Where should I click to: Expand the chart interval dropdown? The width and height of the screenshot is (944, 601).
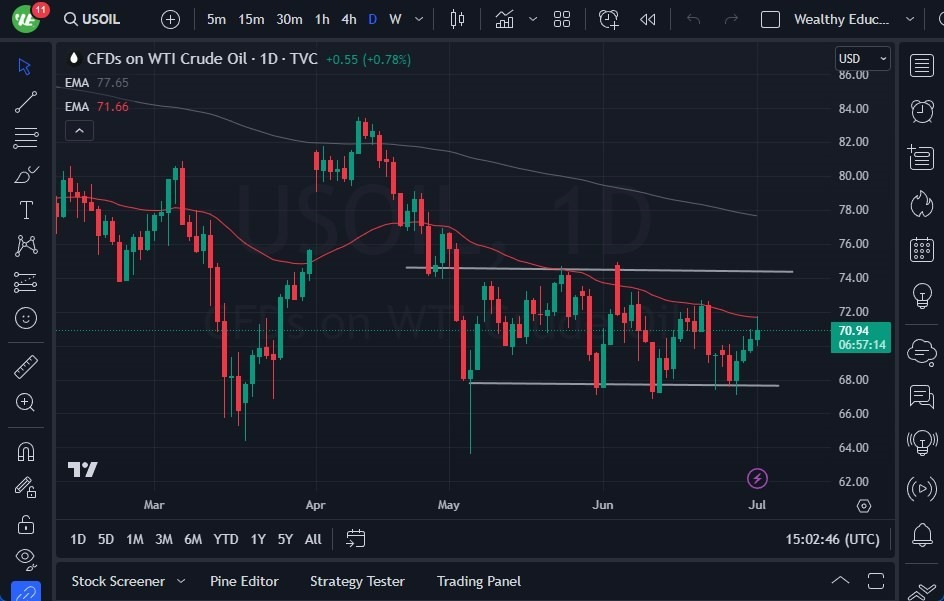tap(419, 18)
